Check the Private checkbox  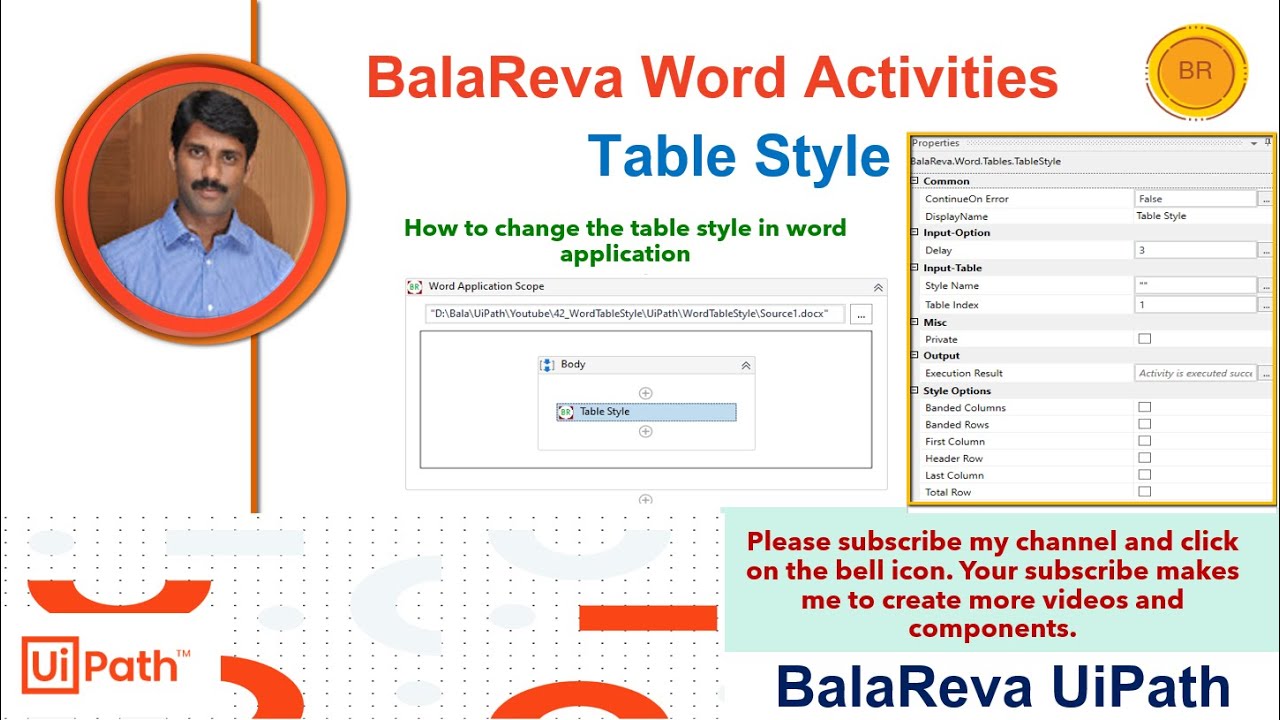click(1145, 339)
